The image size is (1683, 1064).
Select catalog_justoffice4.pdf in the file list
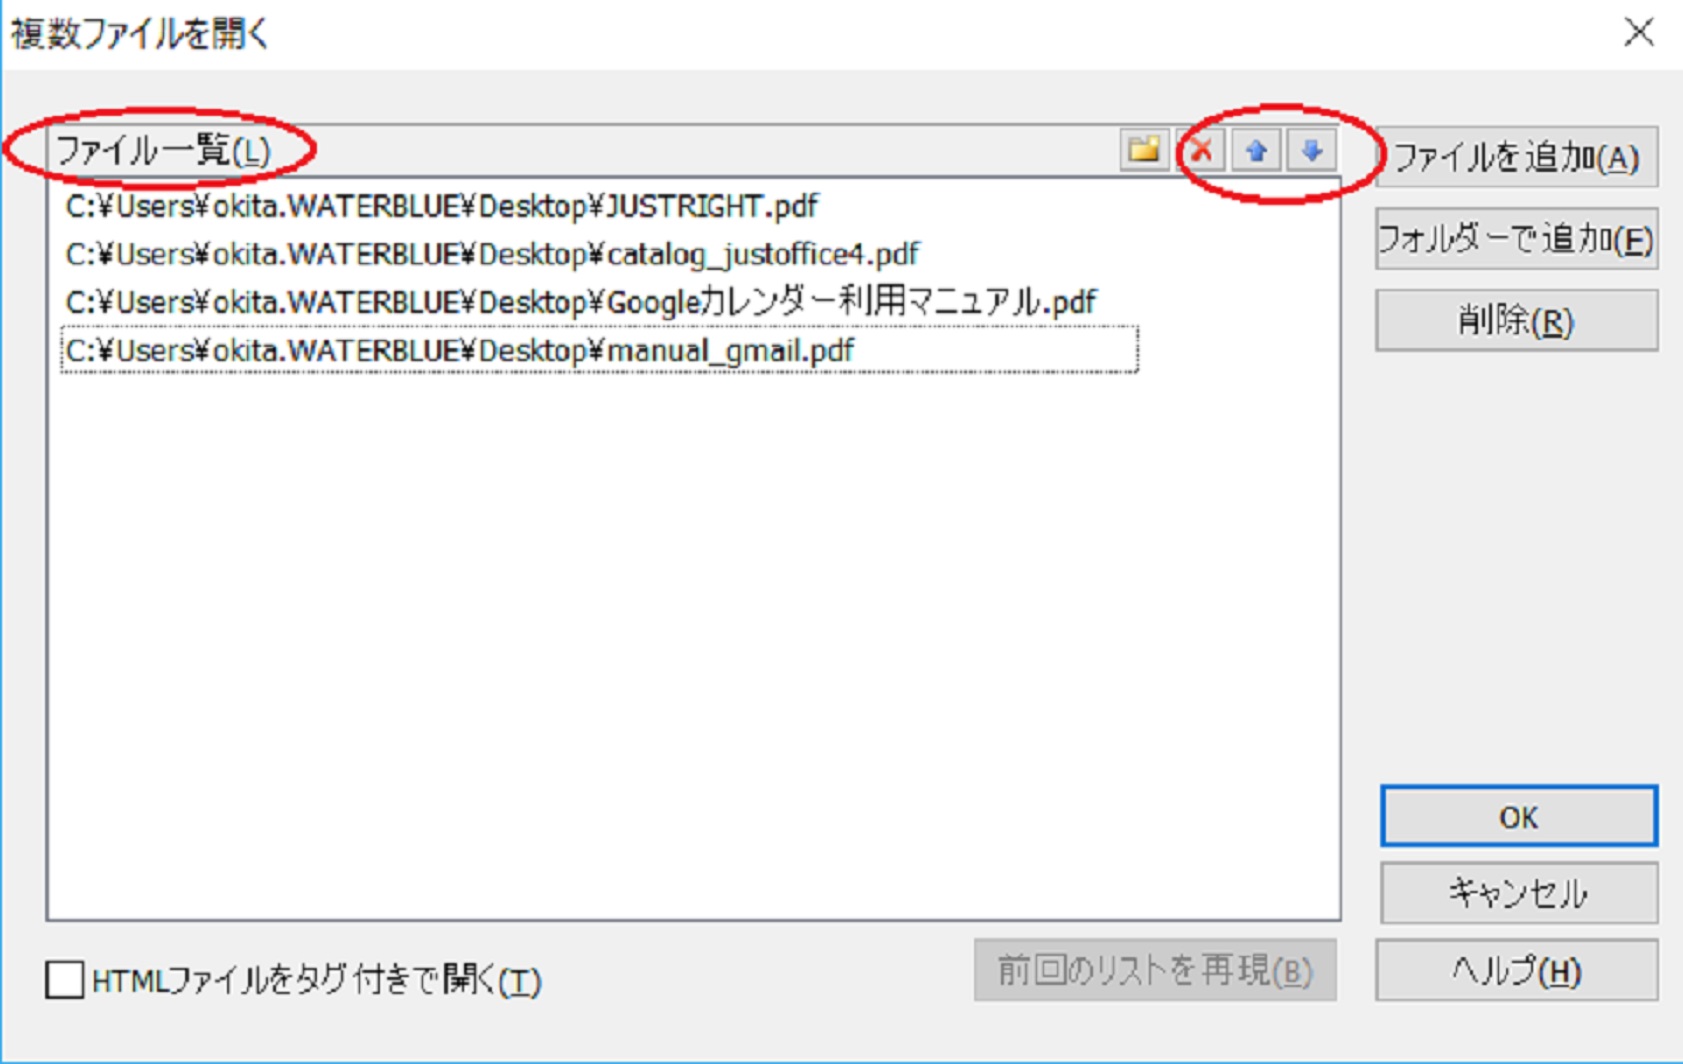point(492,254)
